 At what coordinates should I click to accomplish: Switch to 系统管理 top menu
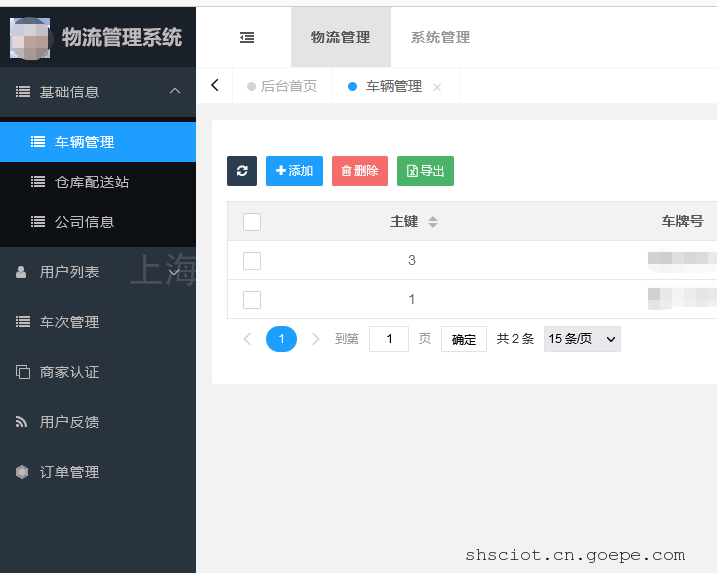[440, 38]
